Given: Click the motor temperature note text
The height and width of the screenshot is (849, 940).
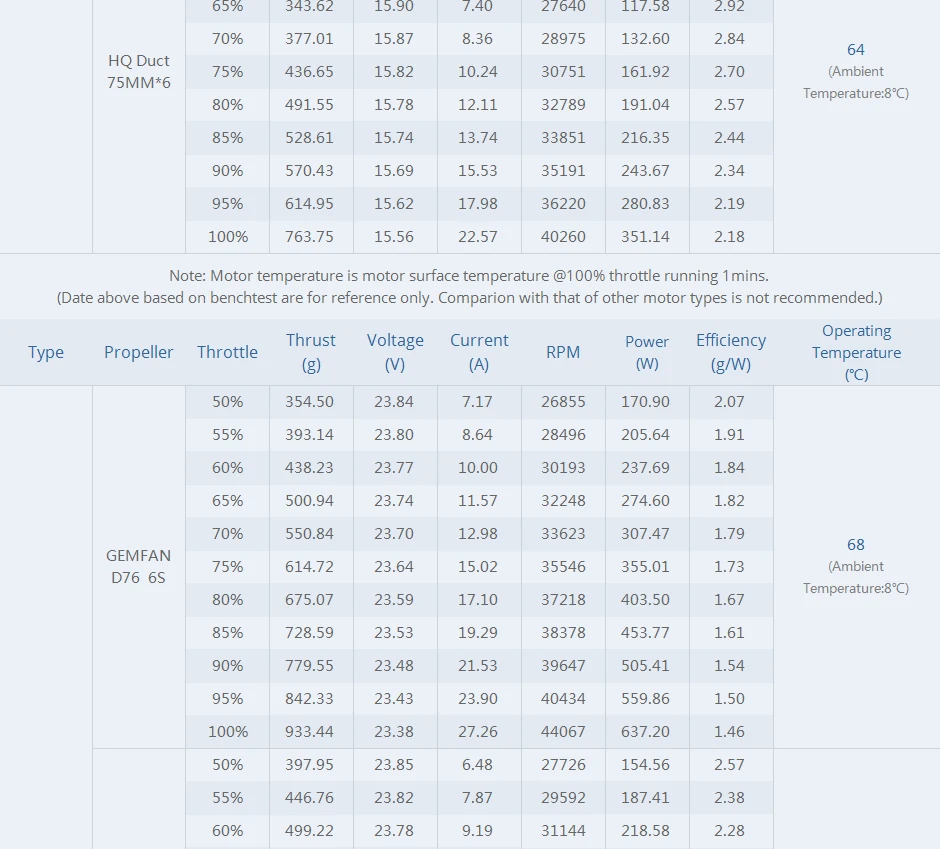Looking at the screenshot, I should click(x=469, y=276).
